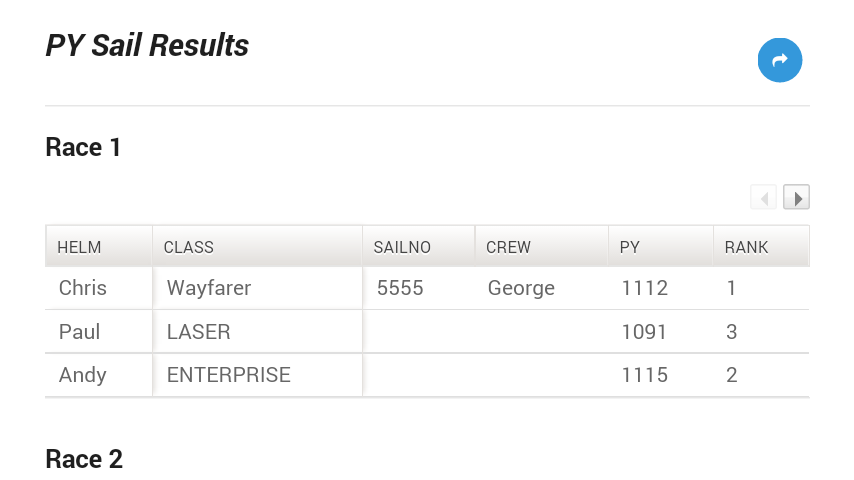Sort by CLASS column header

coord(189,247)
